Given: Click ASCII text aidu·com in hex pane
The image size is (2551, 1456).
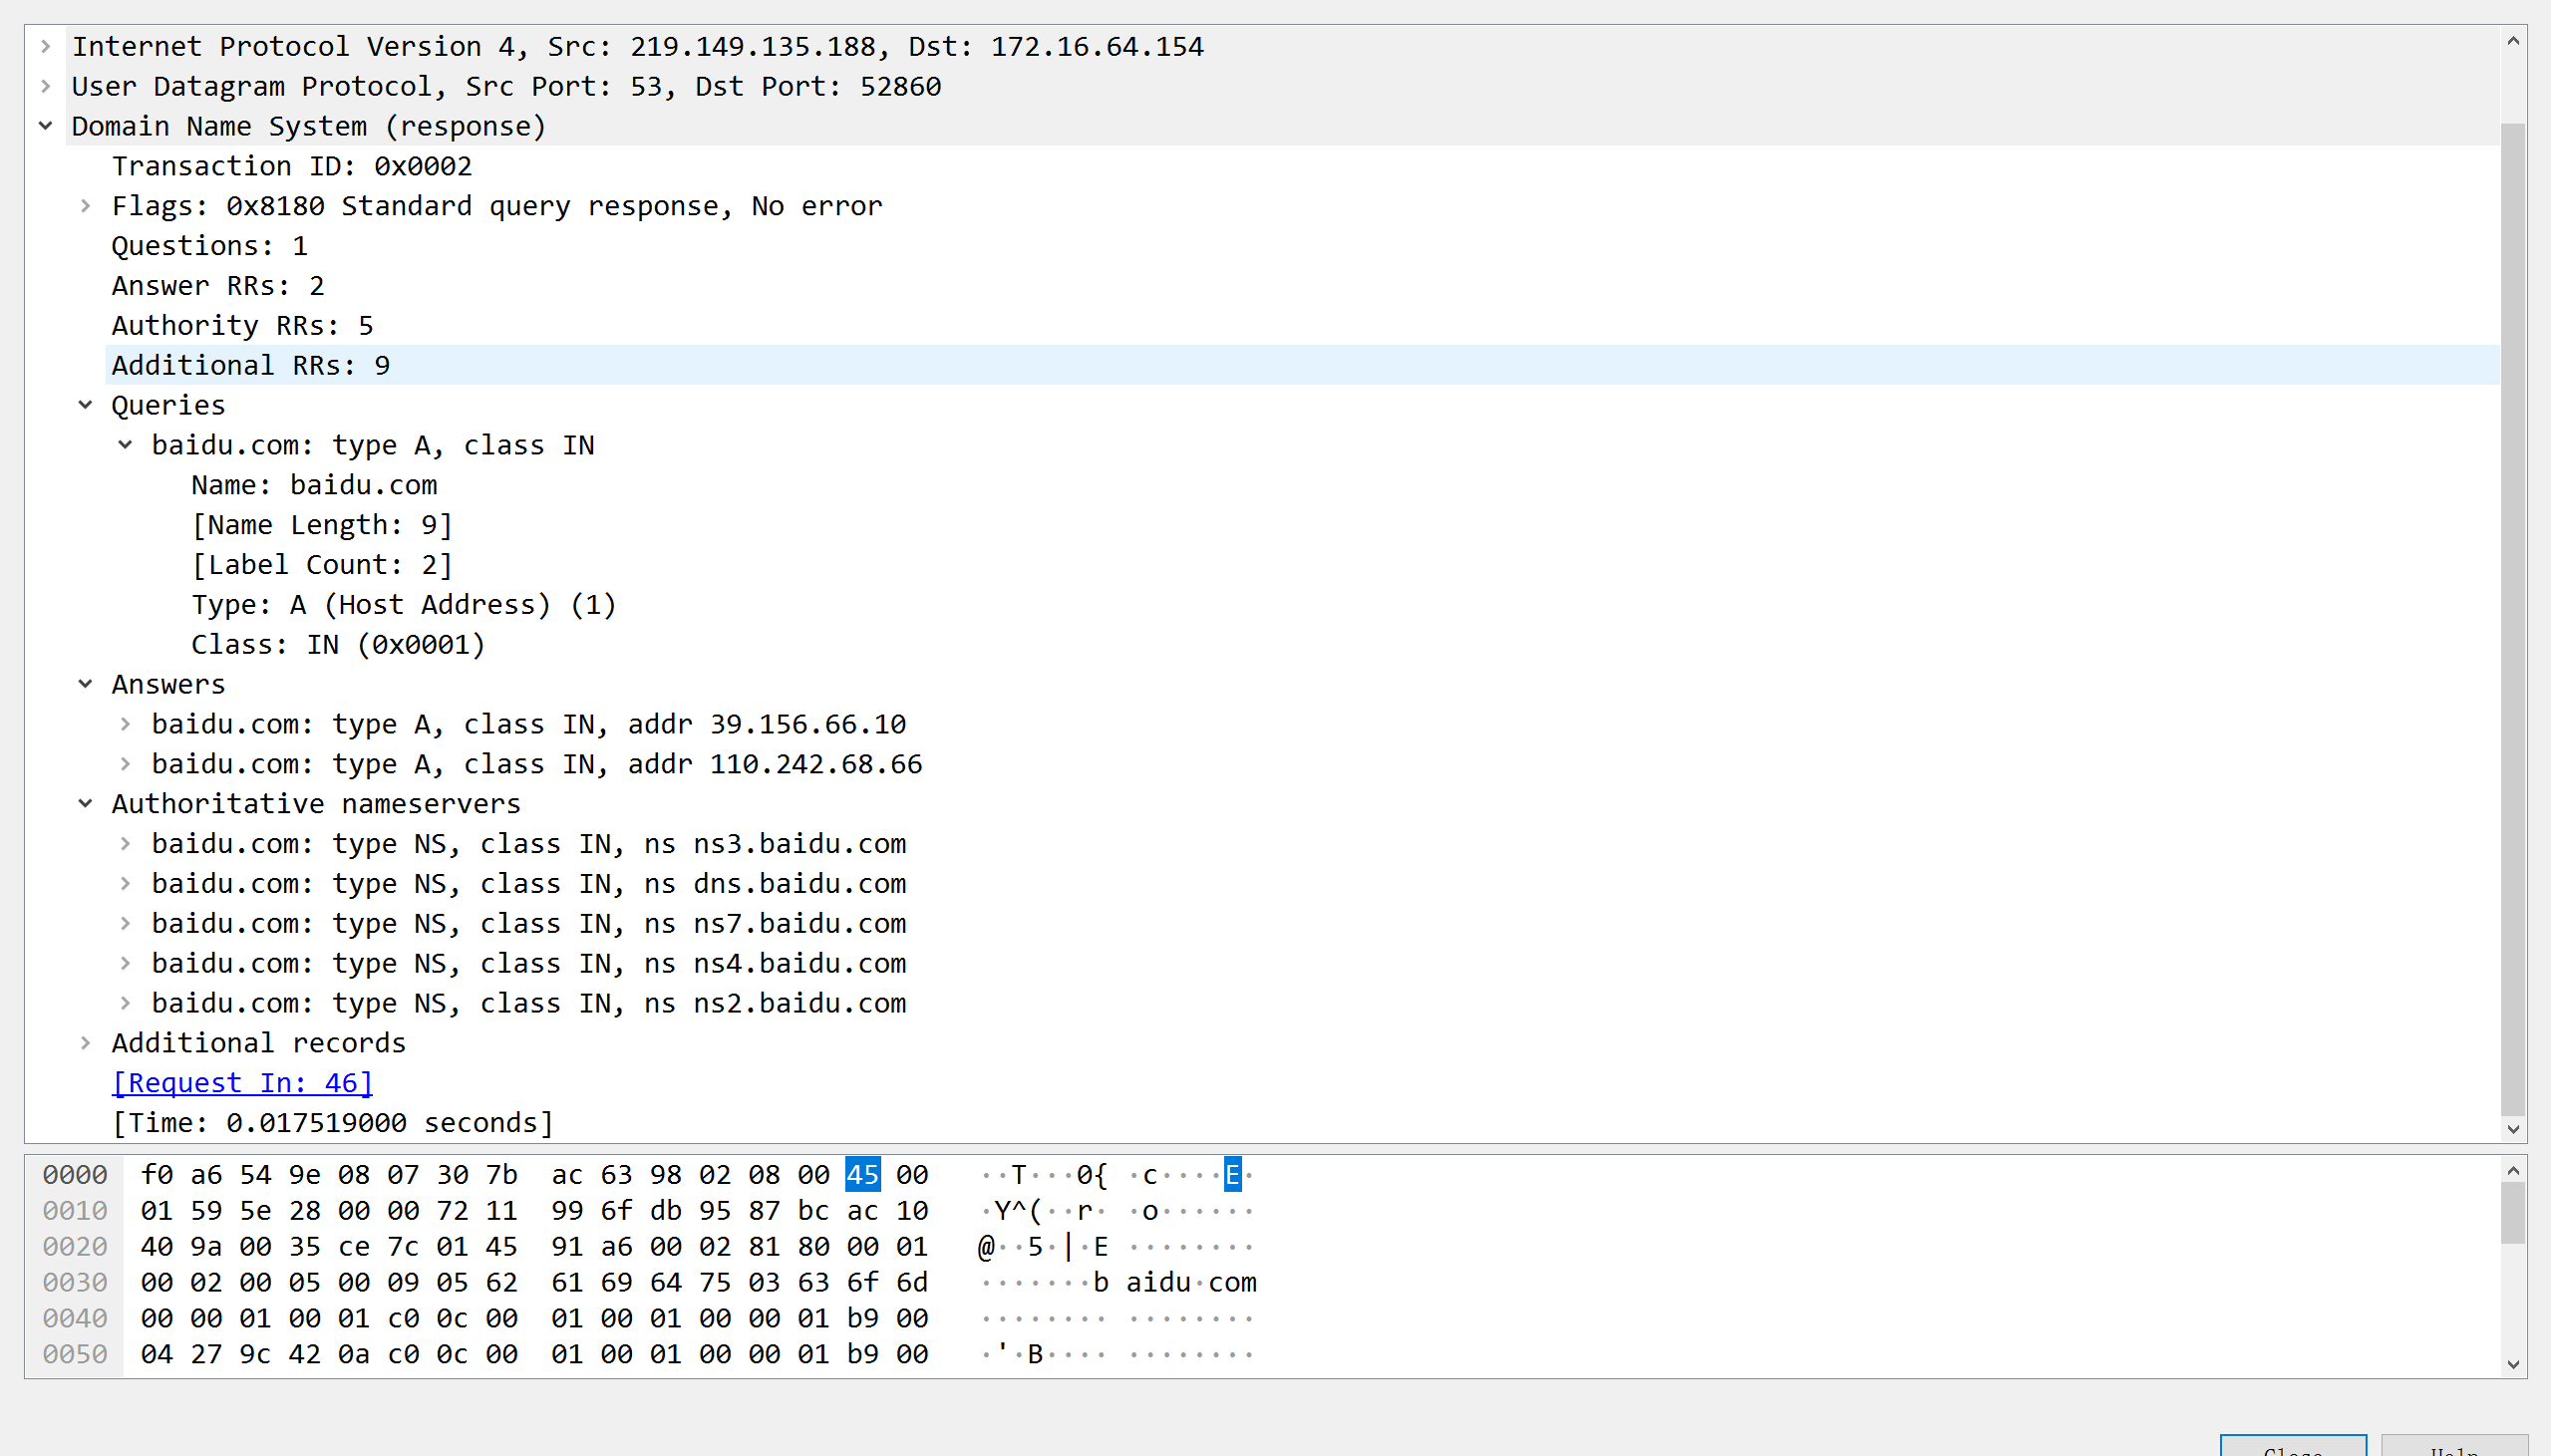Looking at the screenshot, I should point(1192,1282).
